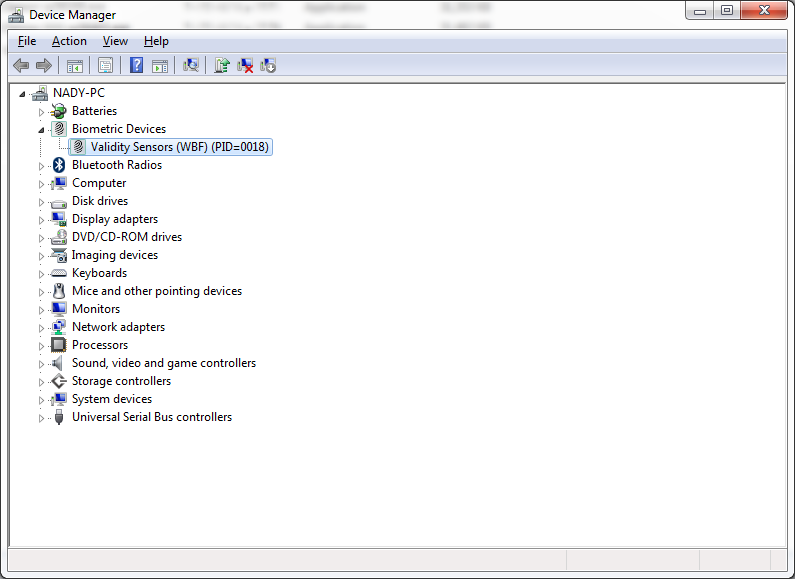Select the Network adapters label
Image resolution: width=795 pixels, height=579 pixels.
click(118, 327)
